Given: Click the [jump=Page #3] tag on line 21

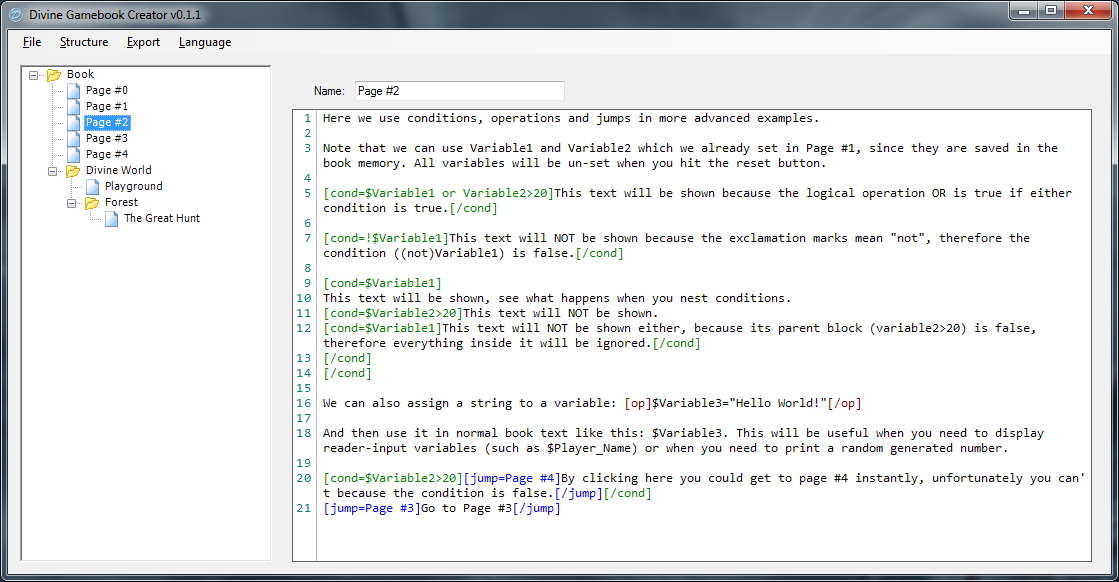Looking at the screenshot, I should click(372, 509).
